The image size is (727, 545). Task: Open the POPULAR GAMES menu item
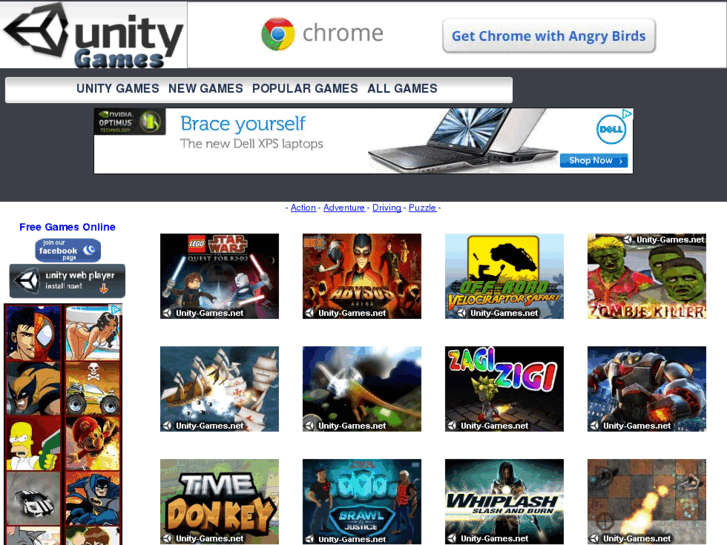[x=305, y=89]
